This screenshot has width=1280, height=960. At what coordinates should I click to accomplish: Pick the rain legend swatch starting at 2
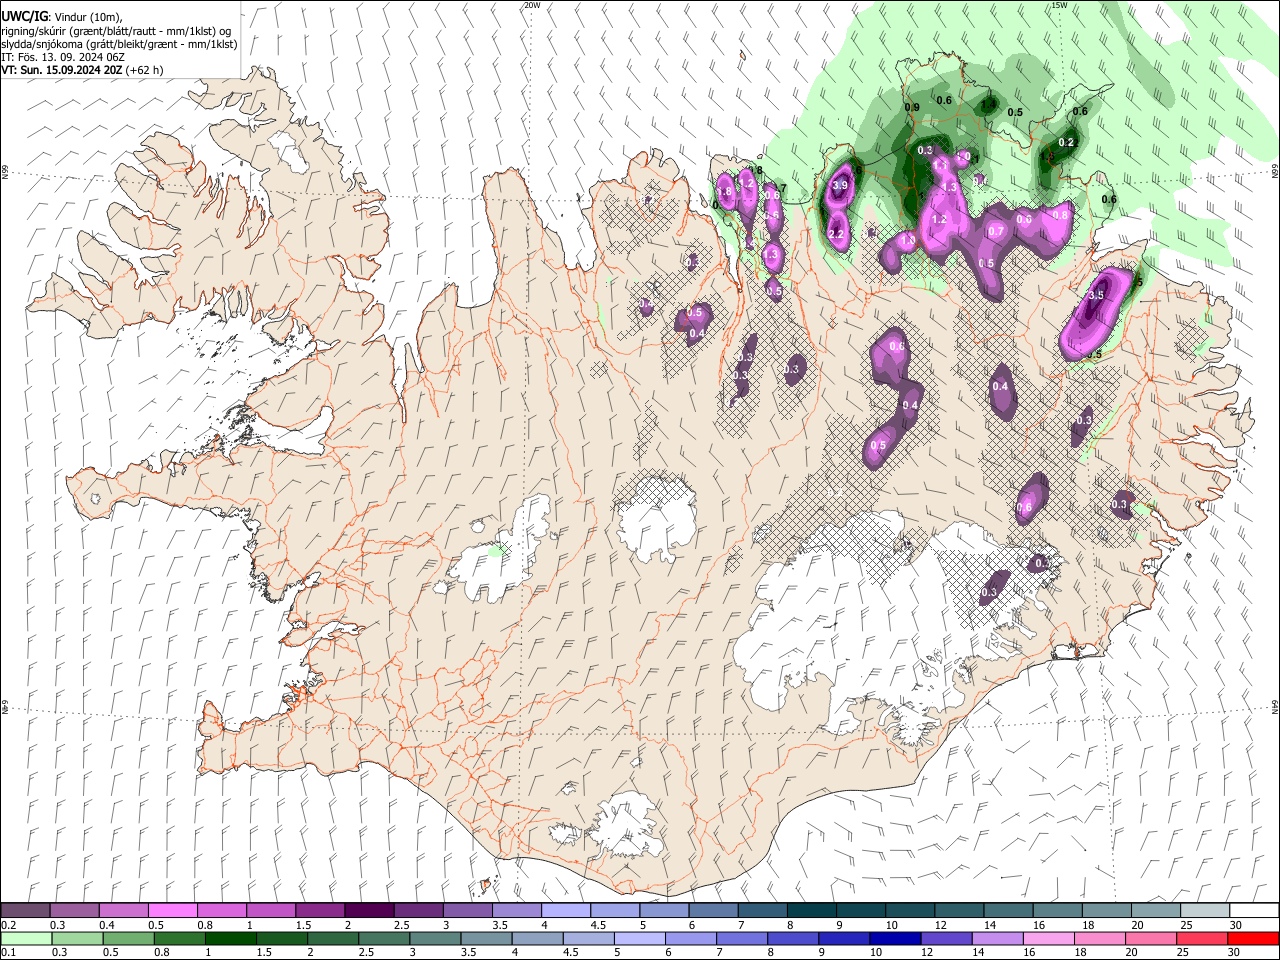tap(331, 939)
